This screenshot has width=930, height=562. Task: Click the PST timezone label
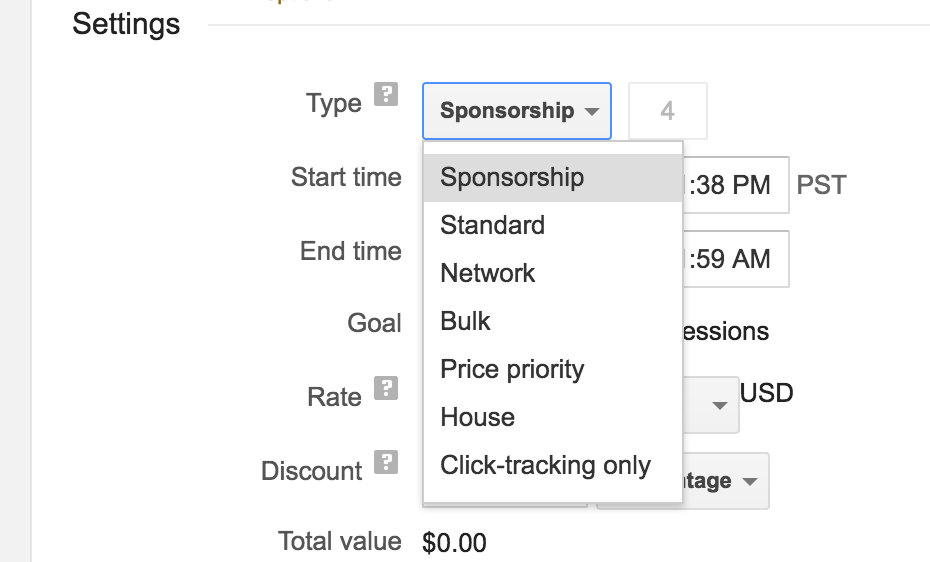[x=821, y=185]
